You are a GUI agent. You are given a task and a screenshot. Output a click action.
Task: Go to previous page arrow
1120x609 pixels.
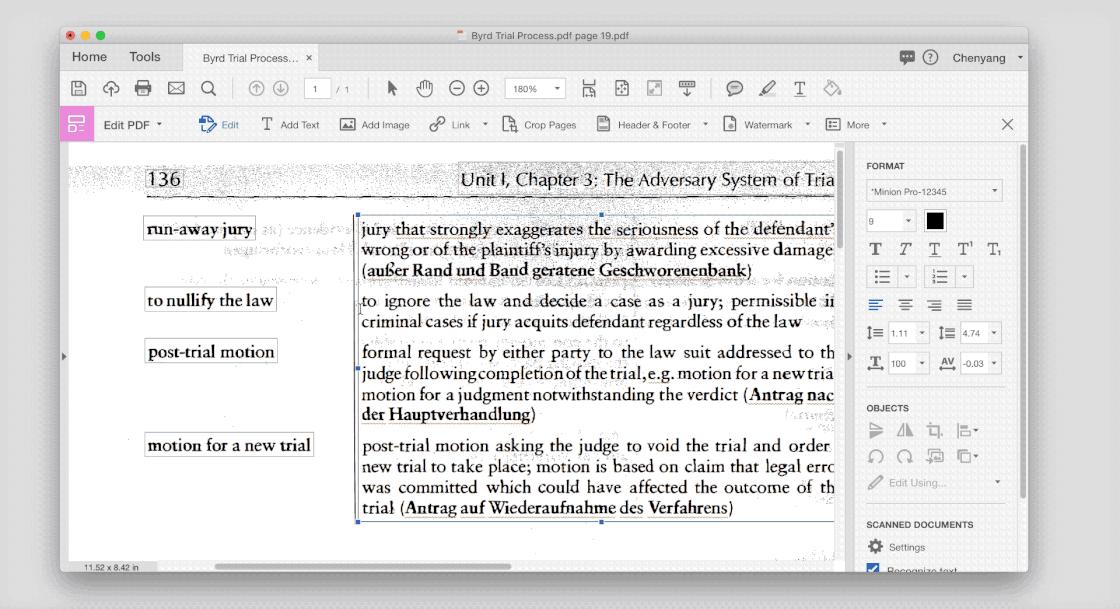click(256, 89)
